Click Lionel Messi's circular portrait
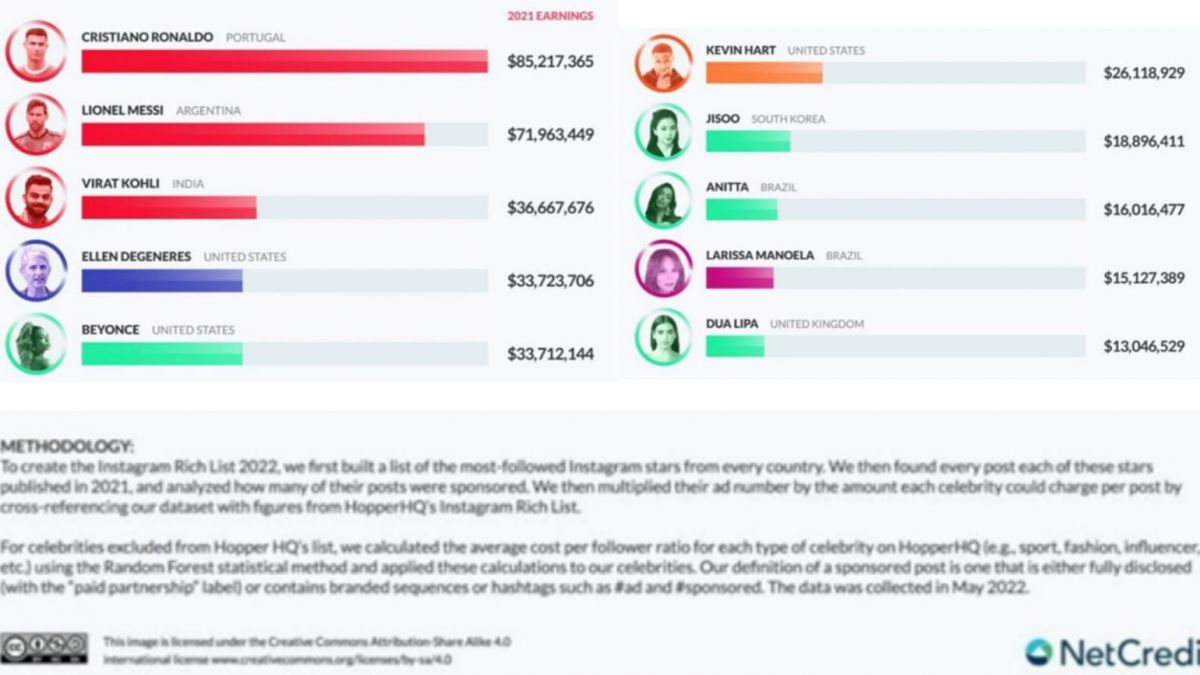The height and width of the screenshot is (675, 1200). (36, 124)
